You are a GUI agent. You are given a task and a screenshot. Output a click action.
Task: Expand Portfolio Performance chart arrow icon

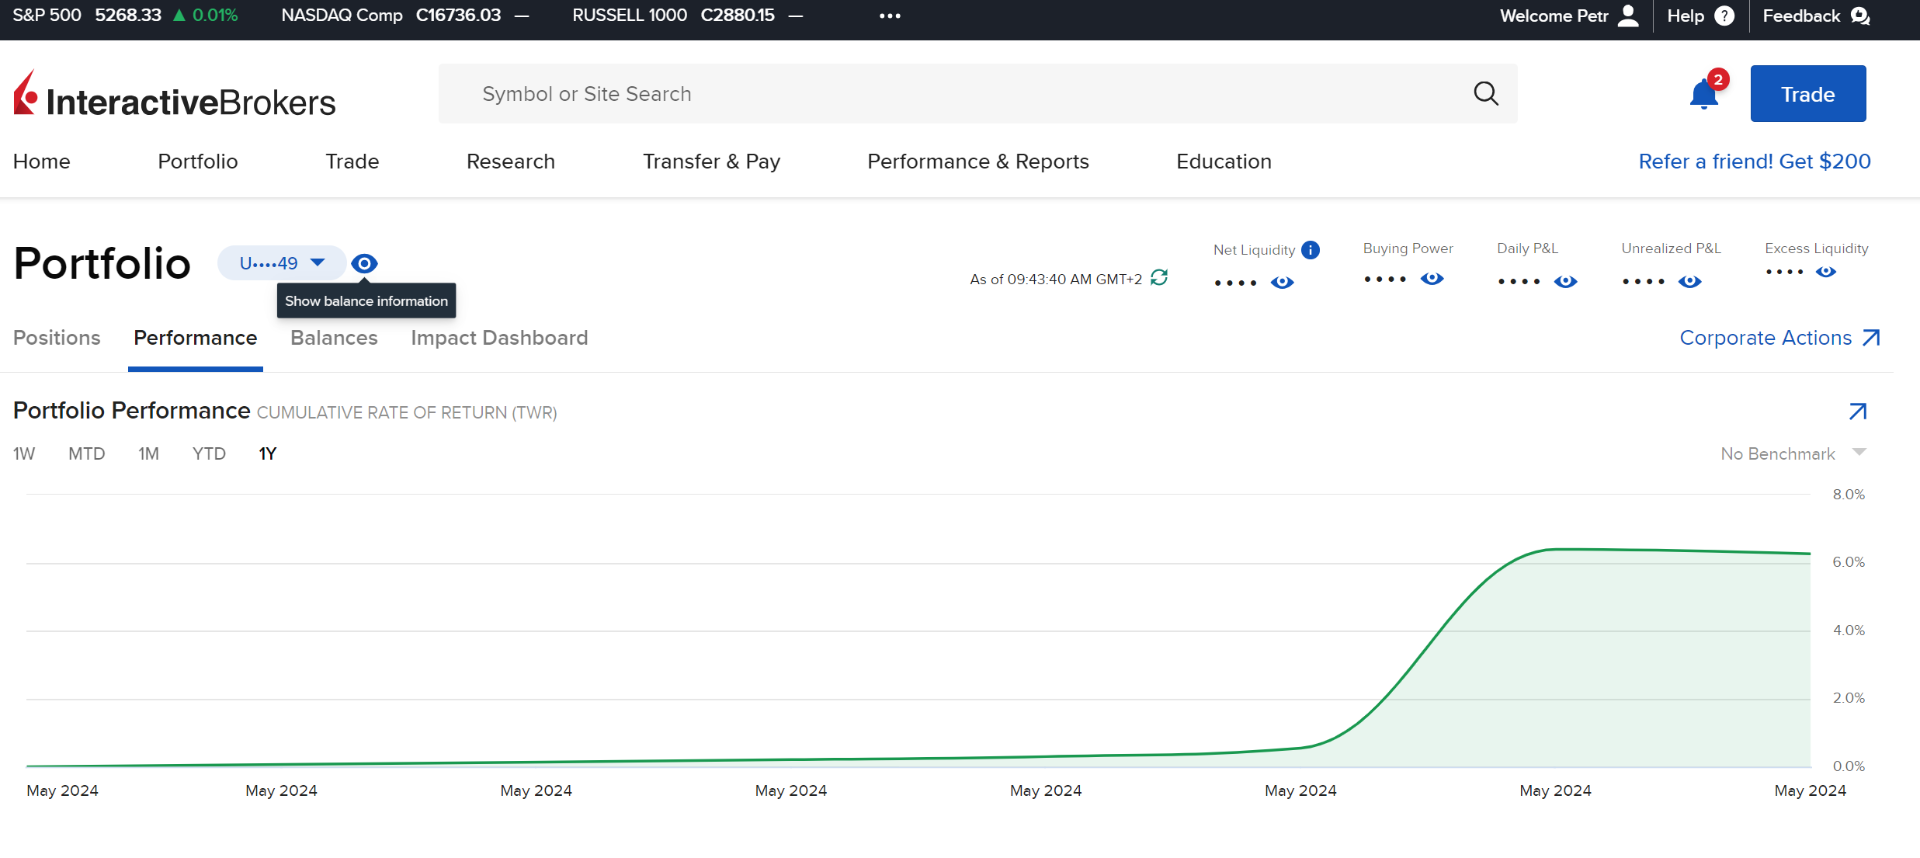coord(1857,411)
